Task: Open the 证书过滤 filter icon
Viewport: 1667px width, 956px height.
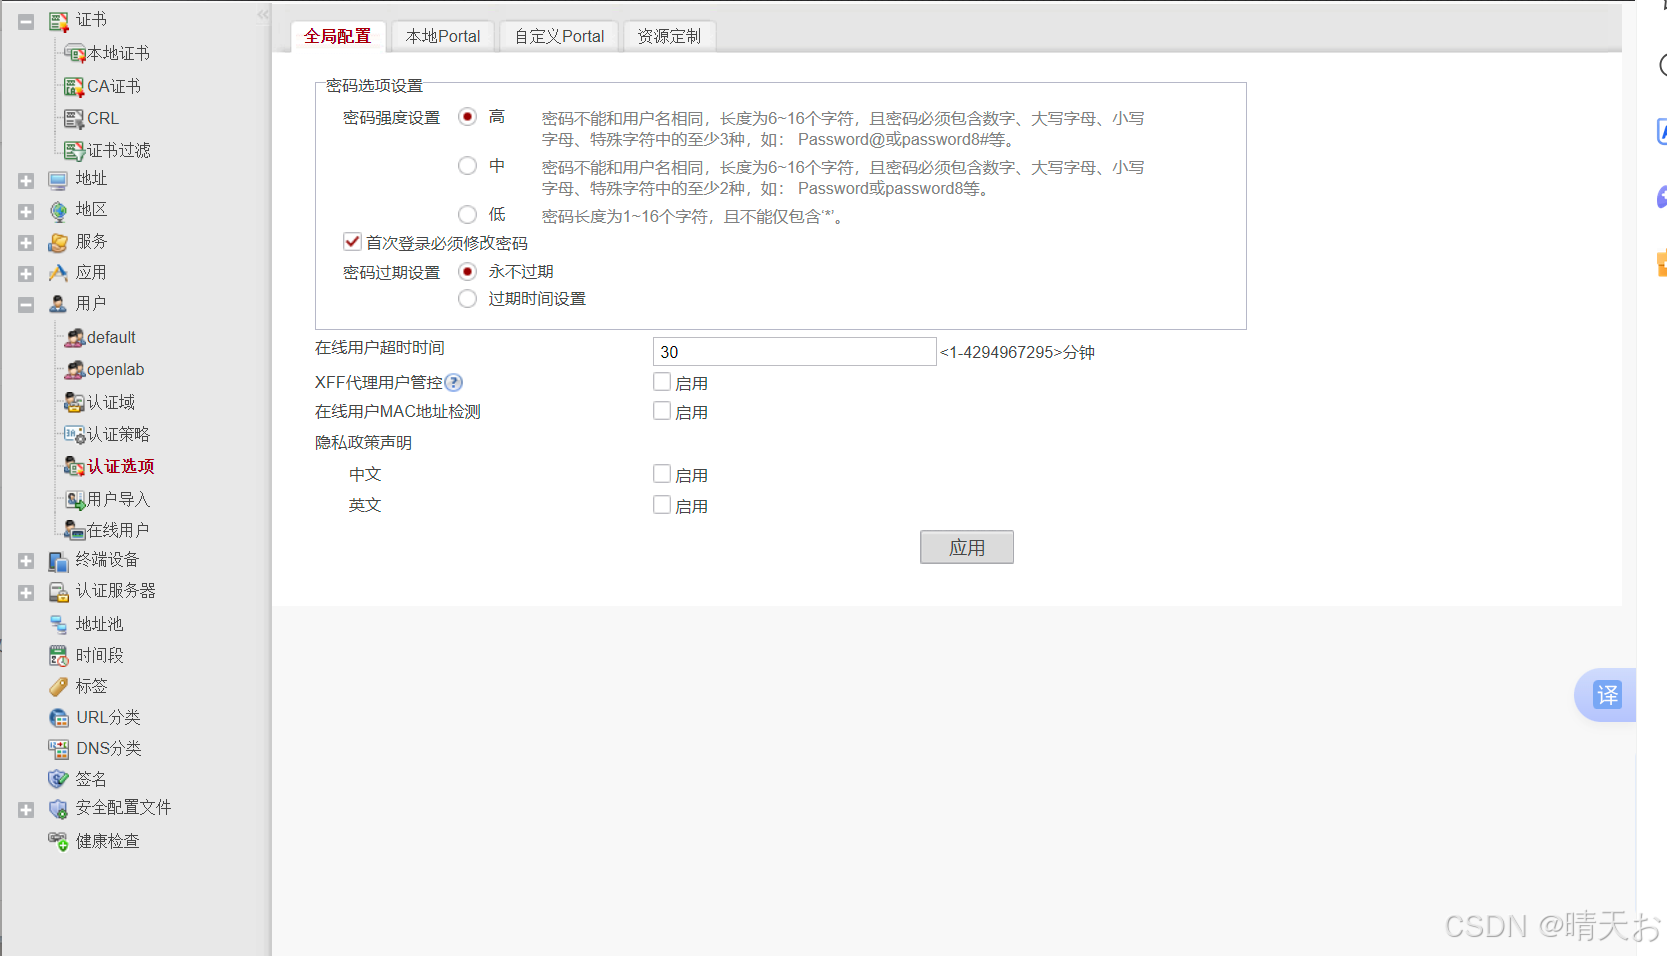Action: click(74, 151)
